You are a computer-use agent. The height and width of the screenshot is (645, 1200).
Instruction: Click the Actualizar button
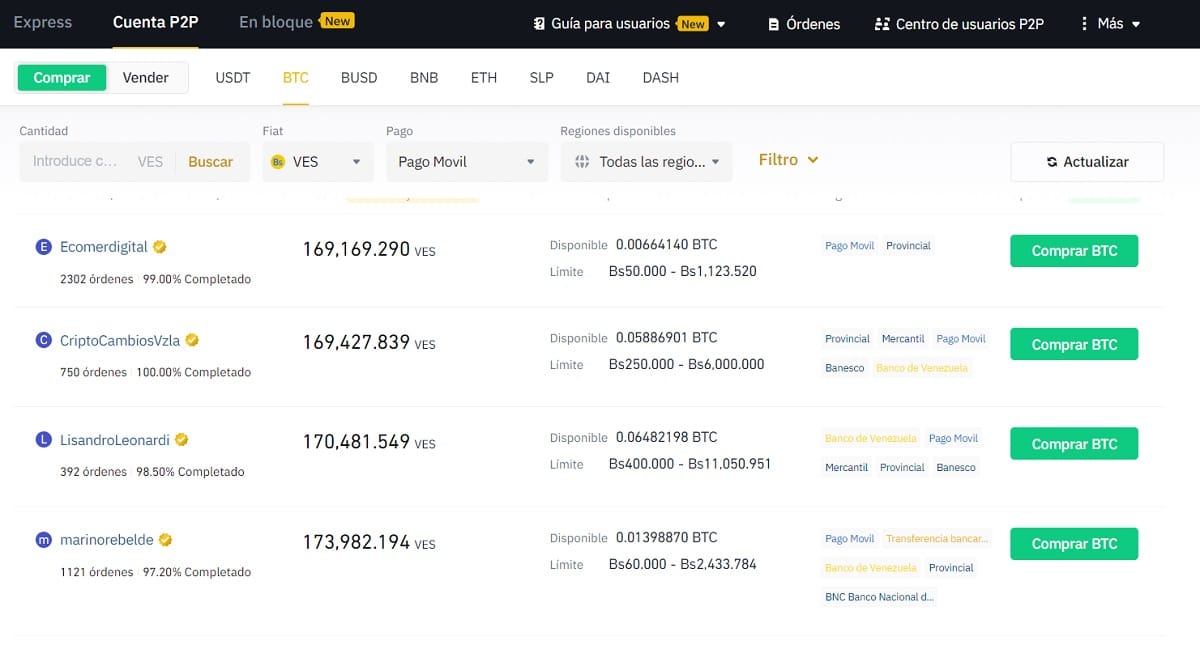[x=1087, y=162]
